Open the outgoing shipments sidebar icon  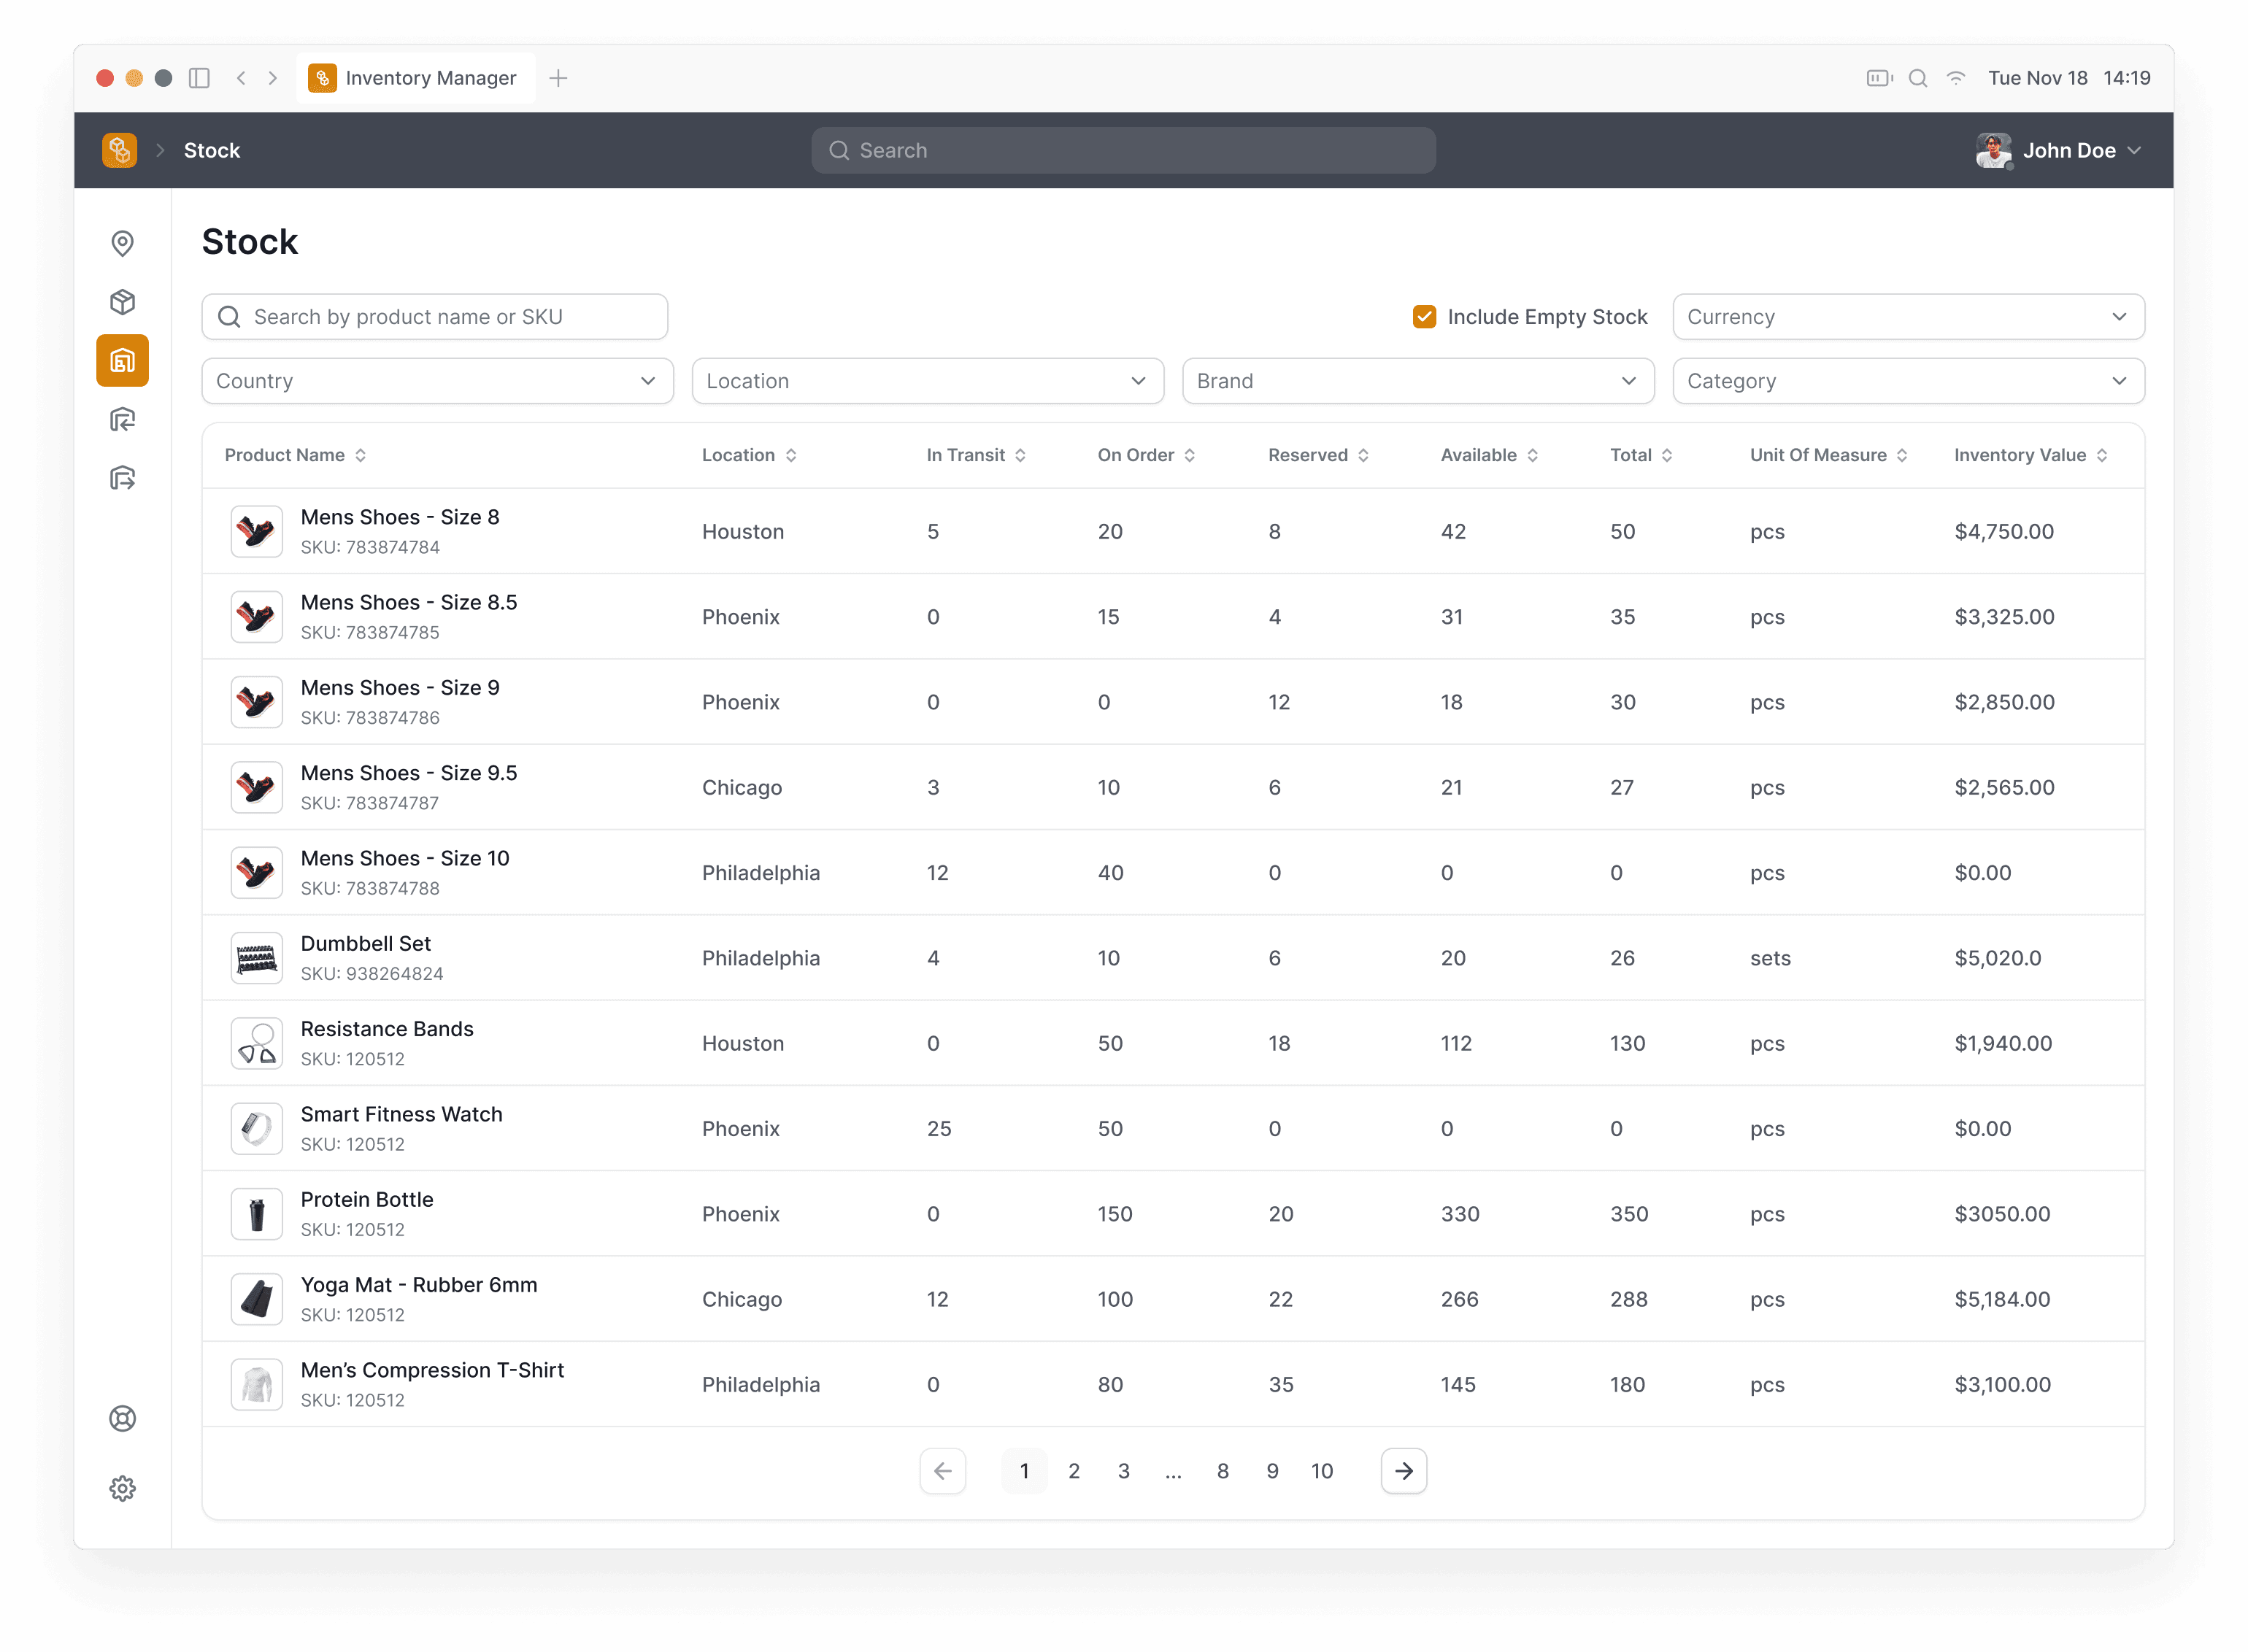[122, 477]
